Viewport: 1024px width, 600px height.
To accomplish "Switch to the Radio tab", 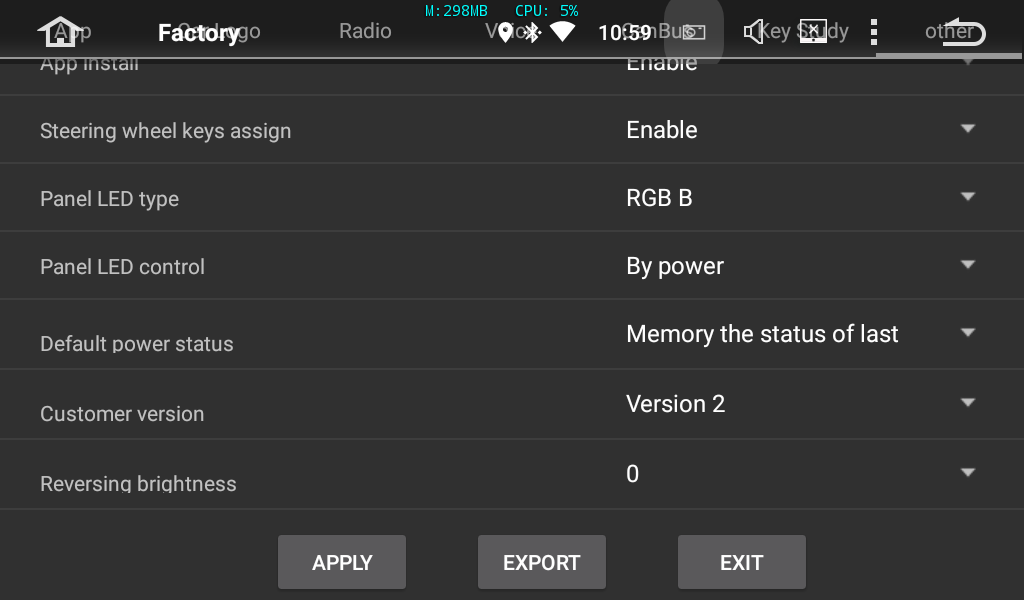I will (x=365, y=31).
